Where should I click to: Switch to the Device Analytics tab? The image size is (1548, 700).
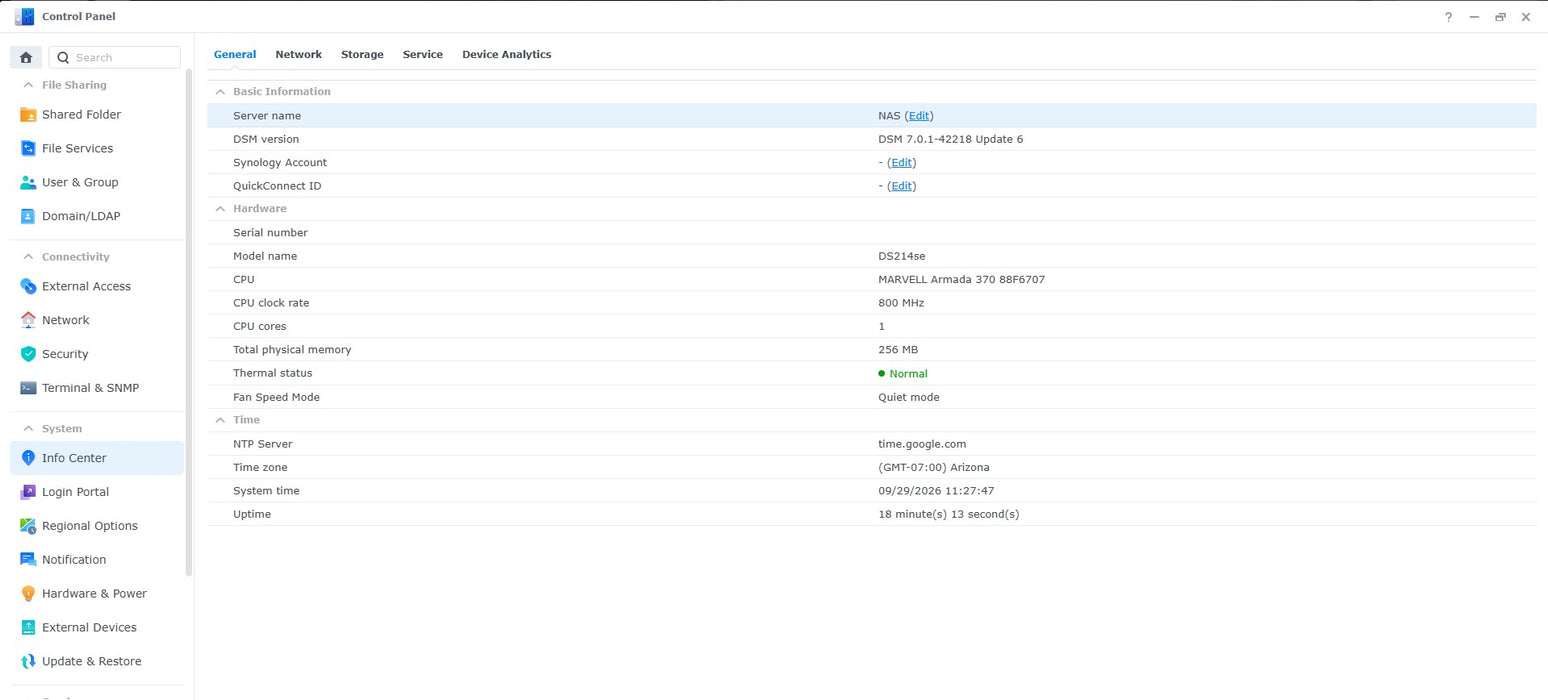[507, 55]
